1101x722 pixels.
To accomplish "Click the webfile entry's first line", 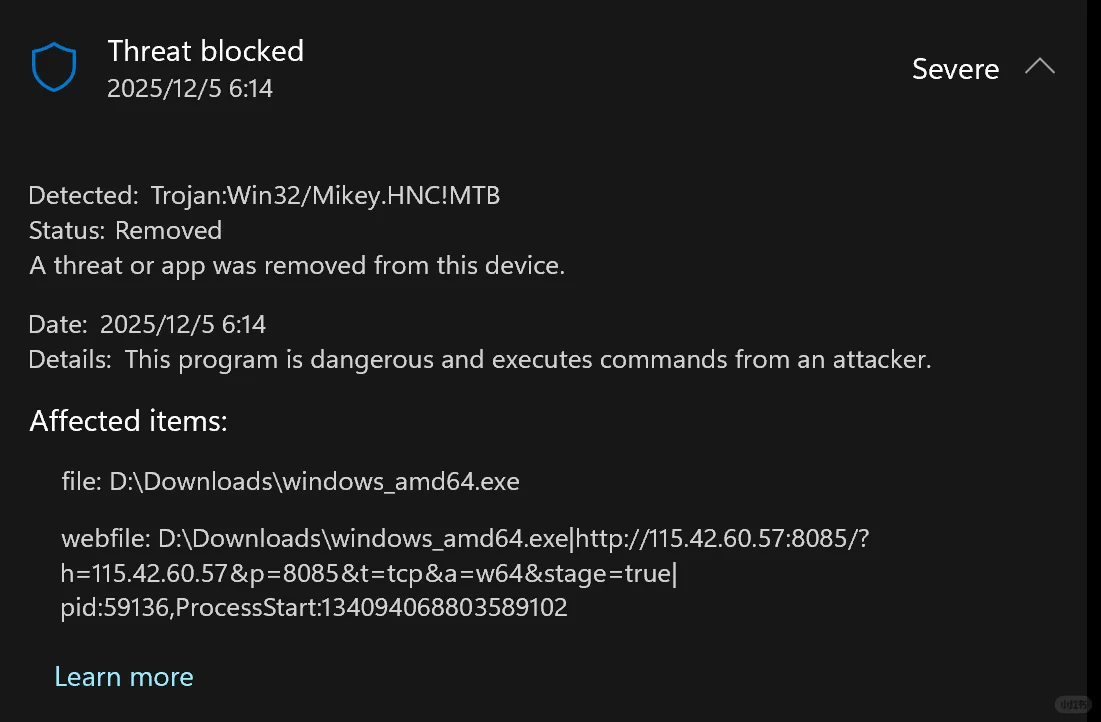I will 465,539.
